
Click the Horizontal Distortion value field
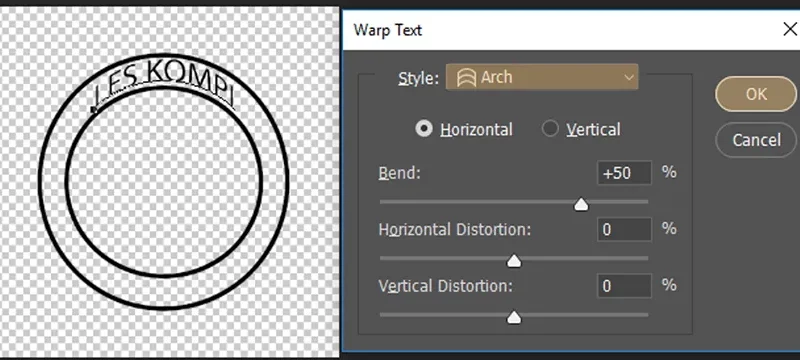point(624,229)
